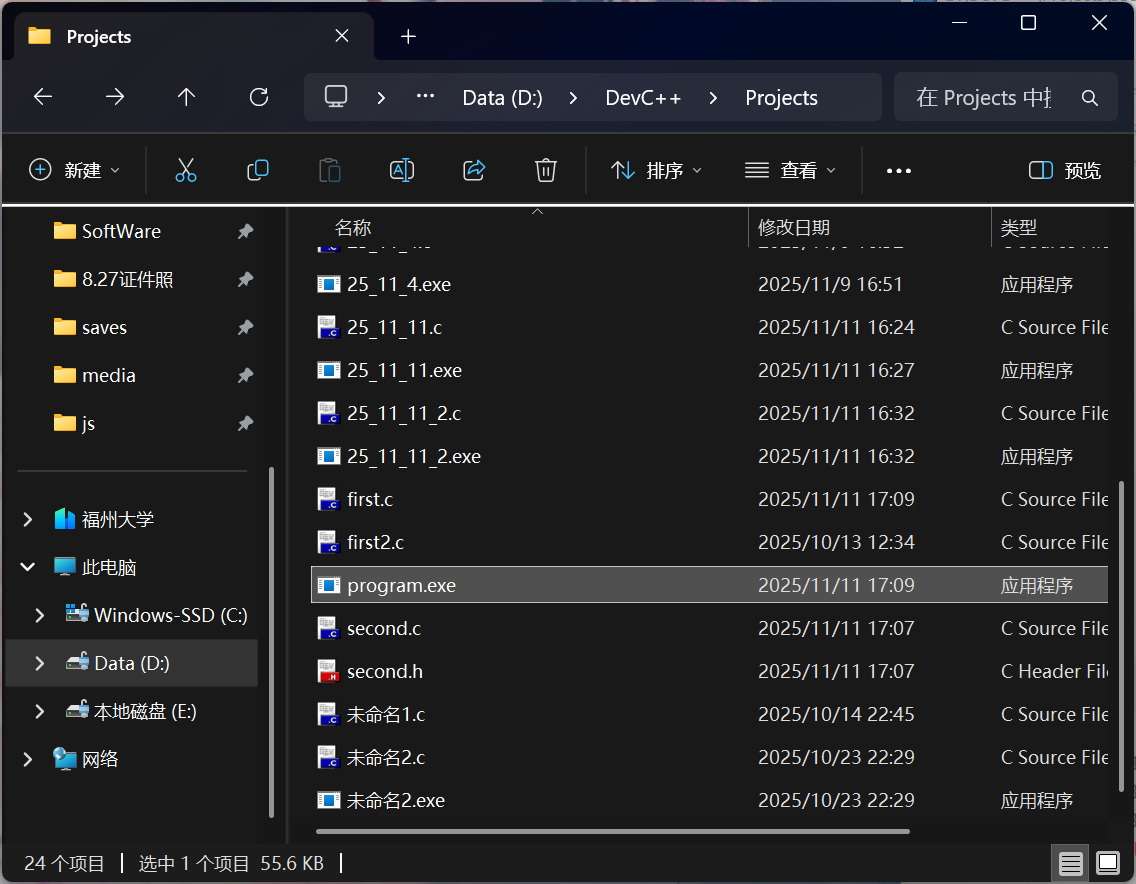Screen dimensions: 1136x884
Task: Select 未命名2.exe file
Action: pyautogui.click(x=709, y=801)
